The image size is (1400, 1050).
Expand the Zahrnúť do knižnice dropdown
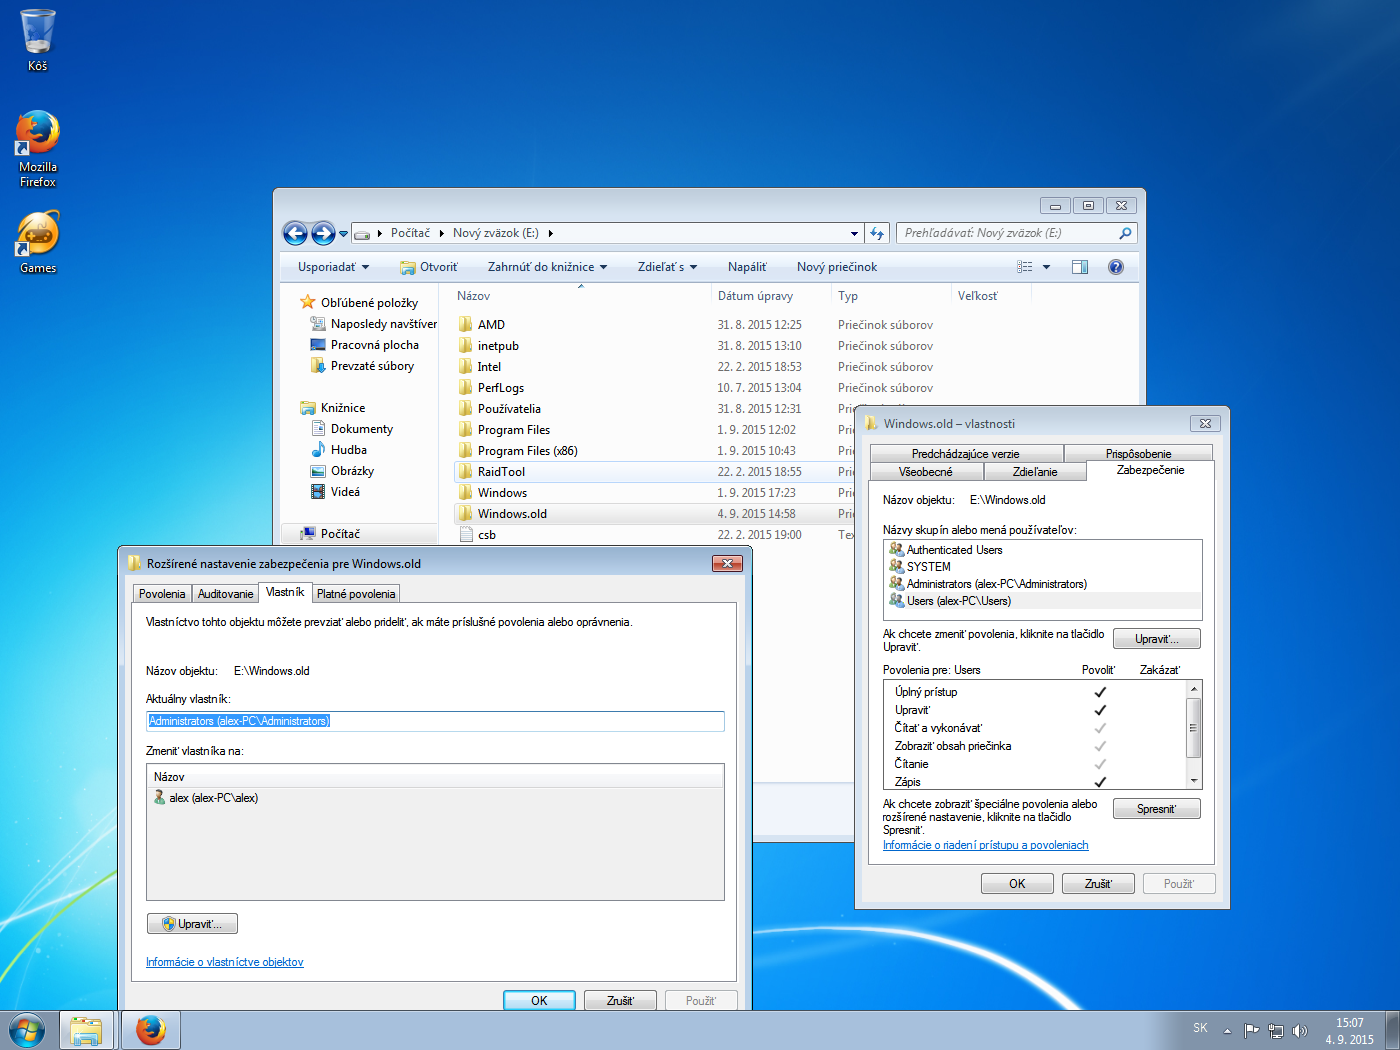547,267
